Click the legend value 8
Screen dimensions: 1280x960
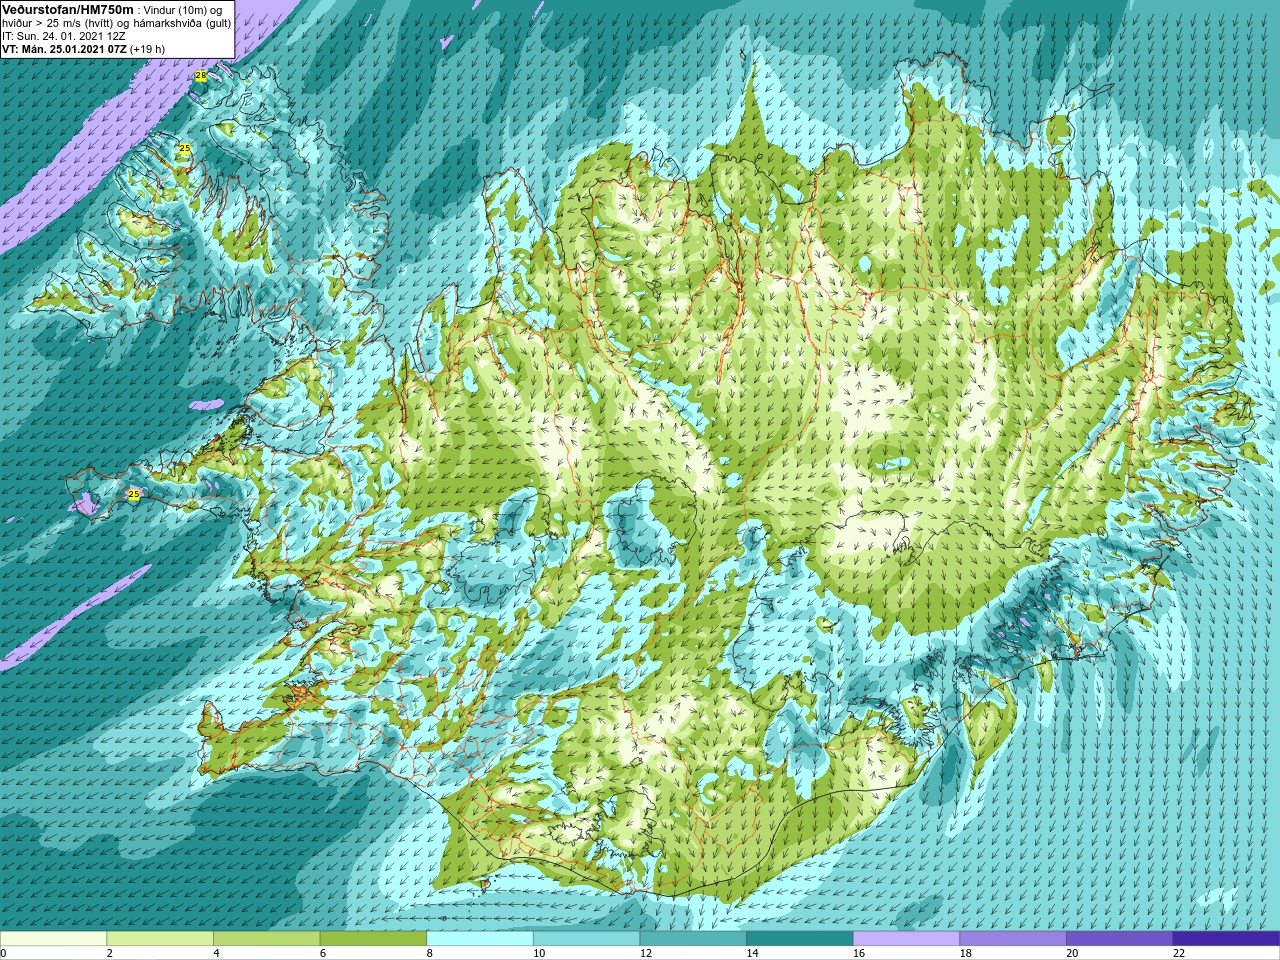coord(430,953)
